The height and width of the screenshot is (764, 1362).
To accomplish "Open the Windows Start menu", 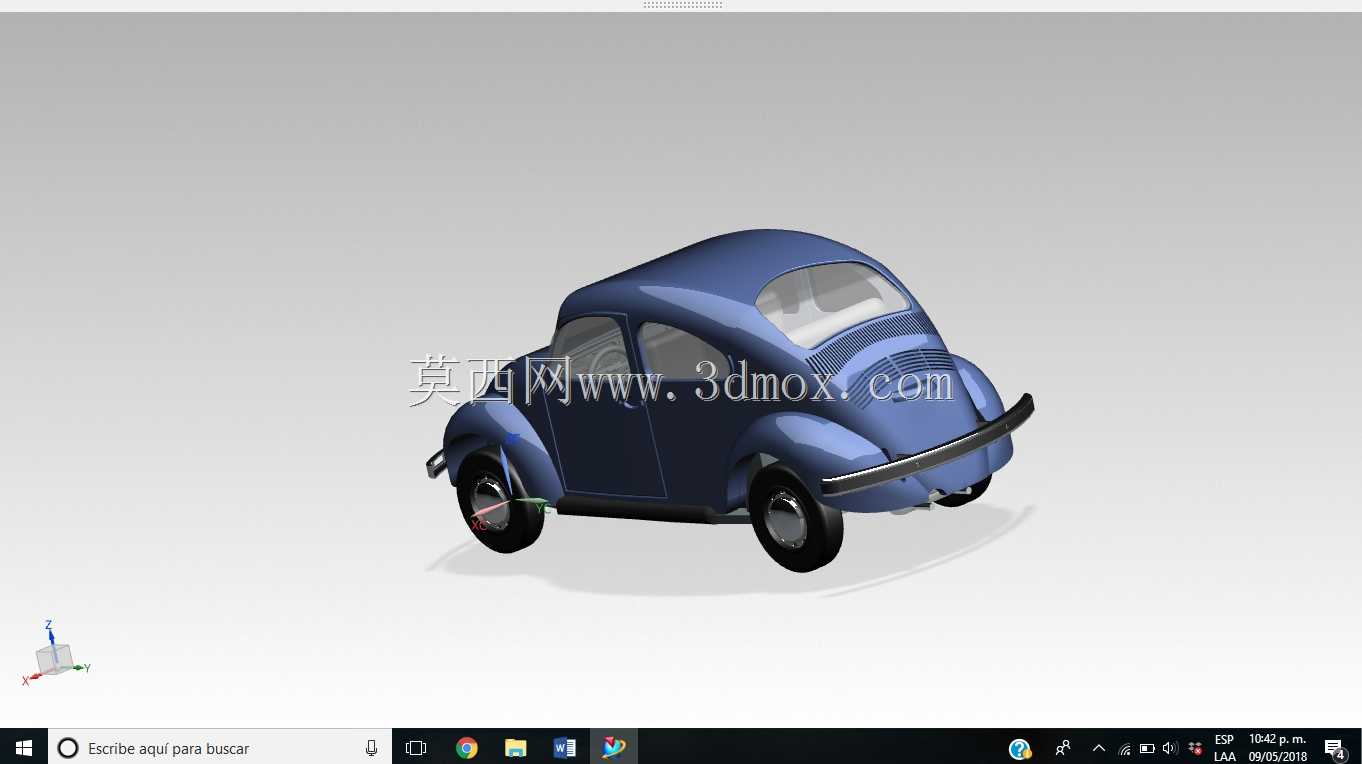I will point(24,747).
